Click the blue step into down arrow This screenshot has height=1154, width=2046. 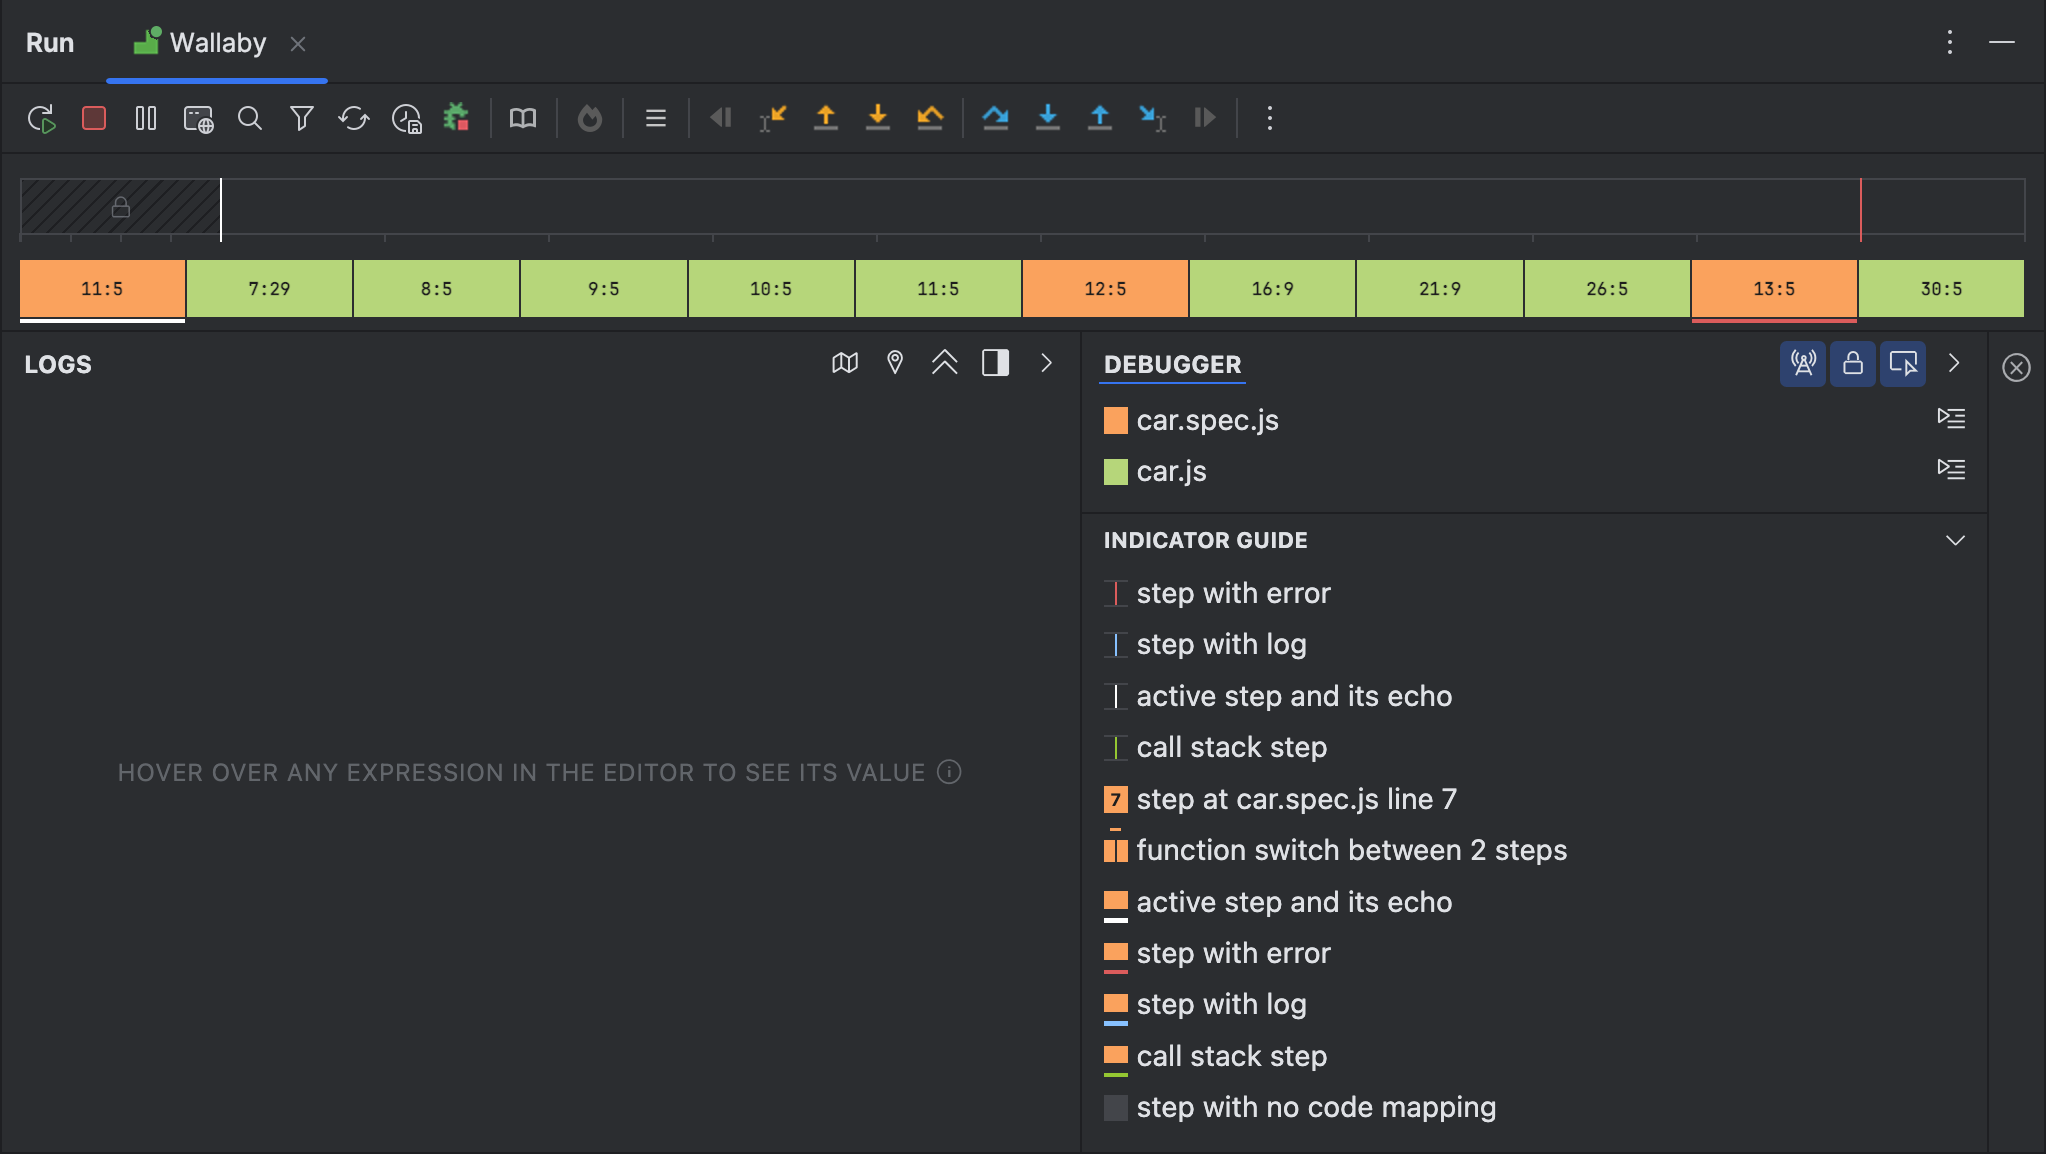tap(1048, 118)
